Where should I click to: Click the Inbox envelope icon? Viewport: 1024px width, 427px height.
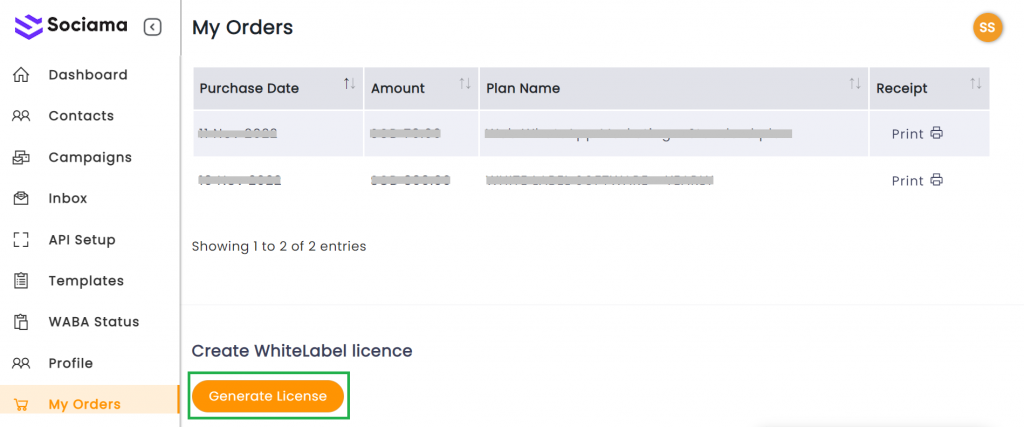(21, 198)
